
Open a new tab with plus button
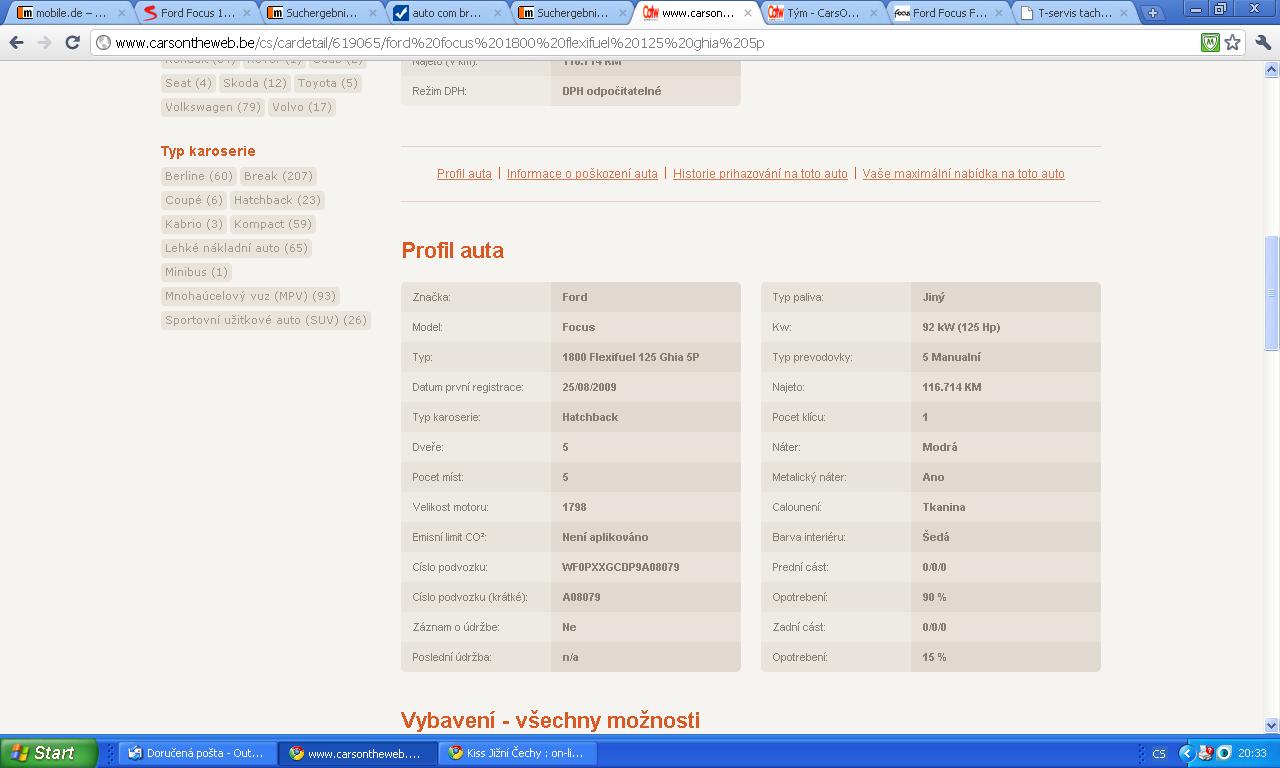(1152, 13)
